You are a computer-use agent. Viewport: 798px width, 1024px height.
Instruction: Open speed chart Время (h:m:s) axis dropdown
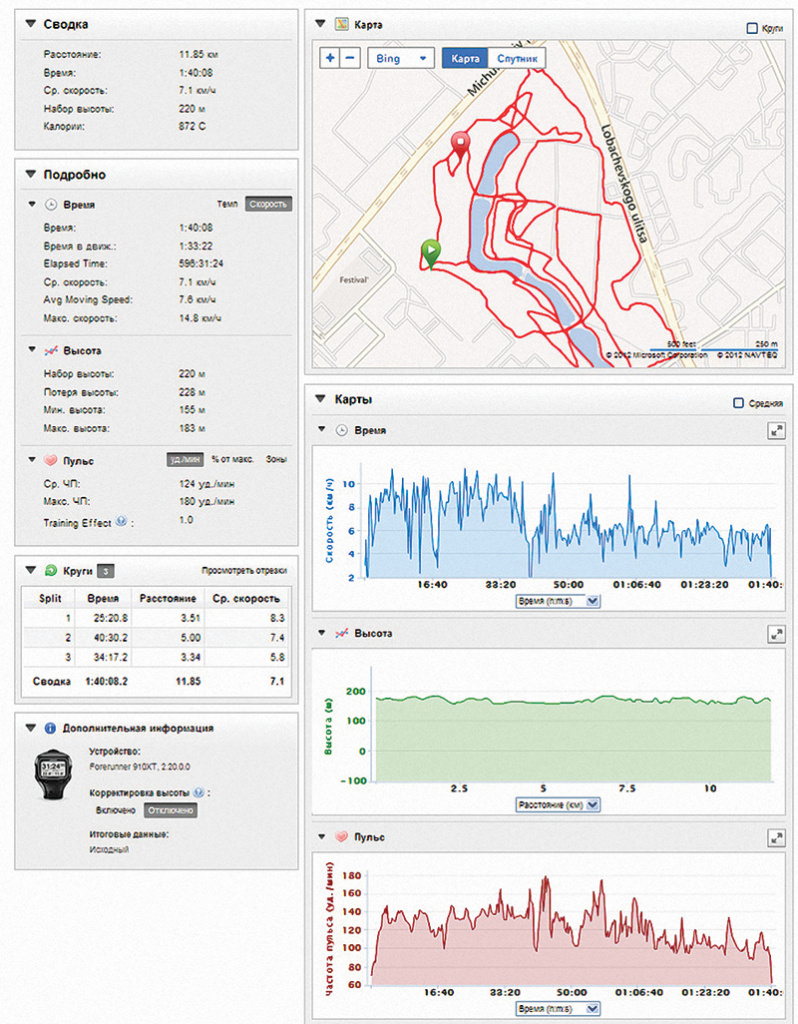click(558, 601)
